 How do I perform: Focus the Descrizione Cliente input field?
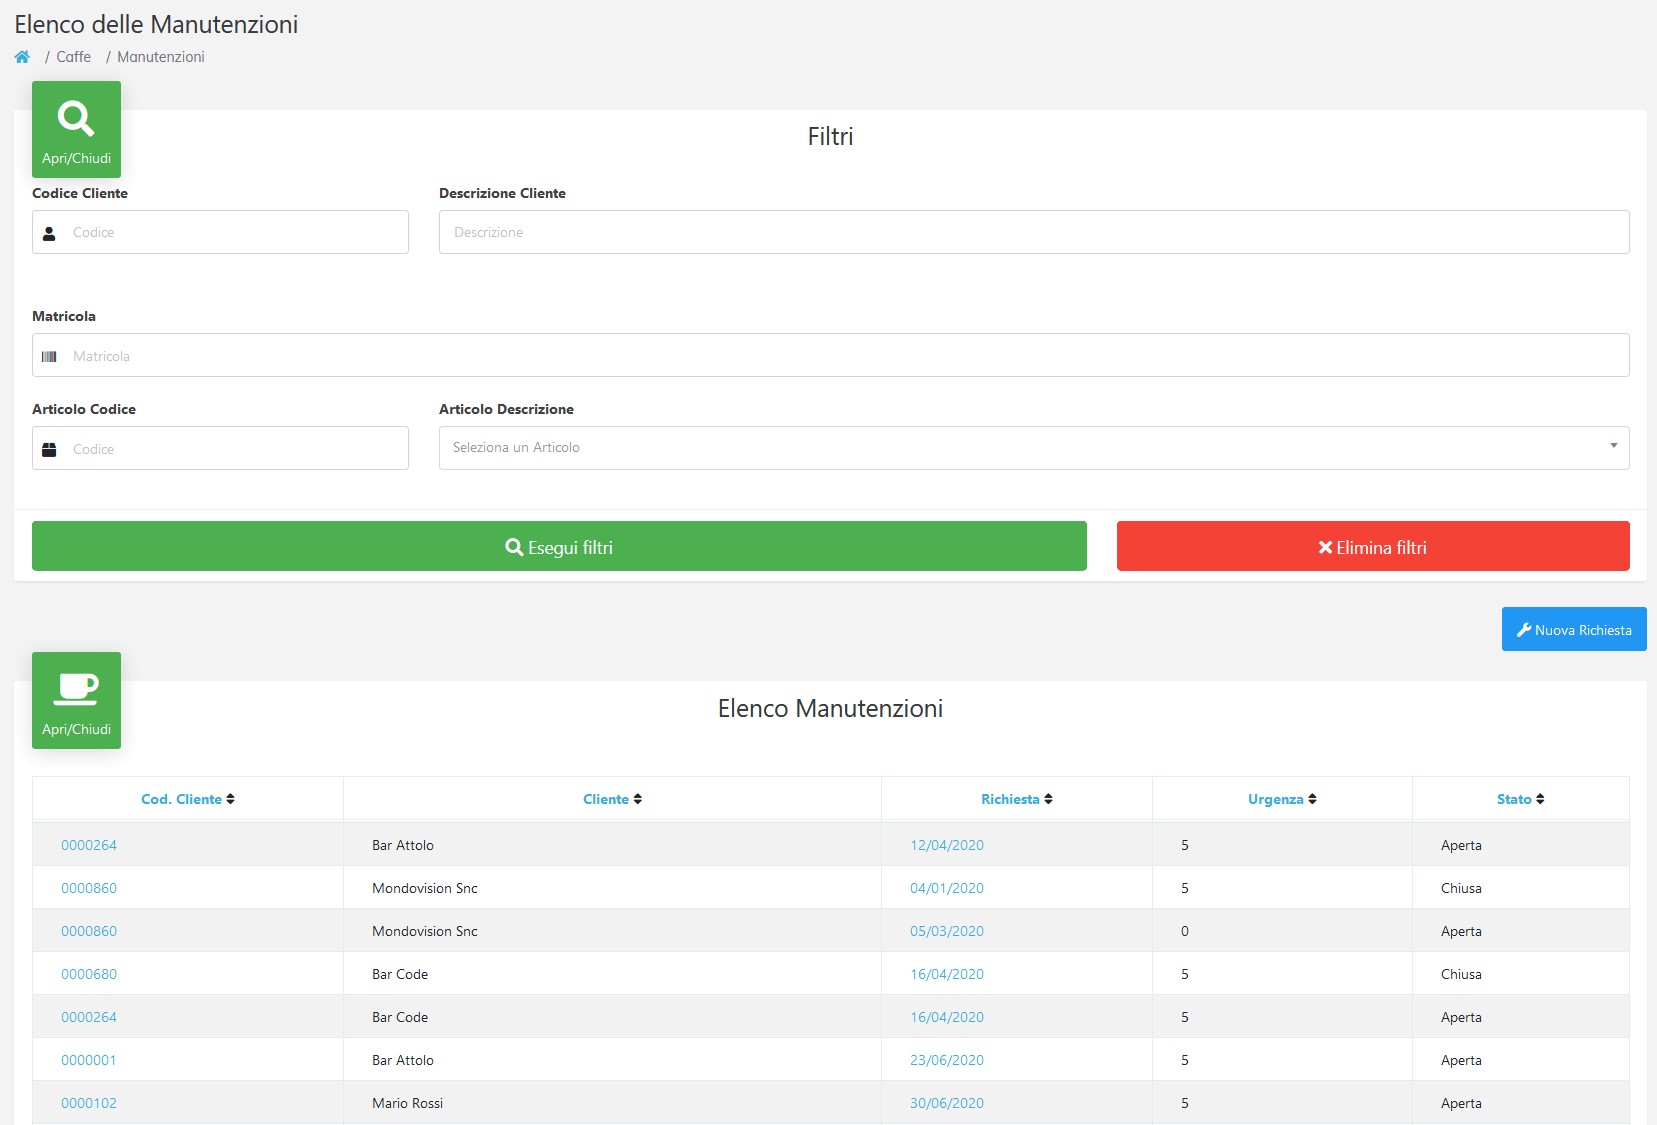click(1034, 232)
